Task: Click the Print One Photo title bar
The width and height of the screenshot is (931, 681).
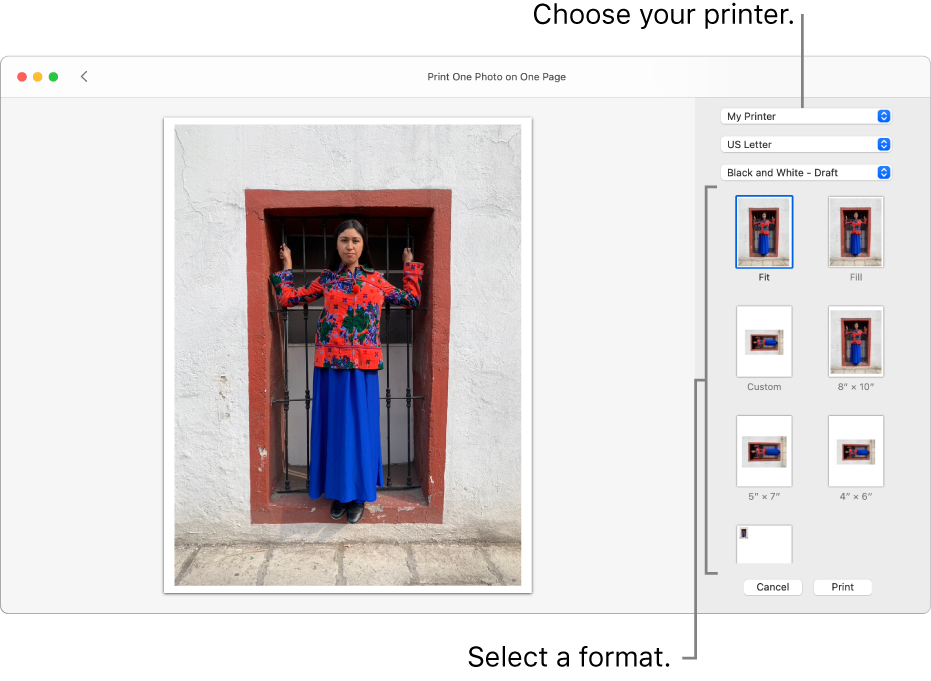Action: pyautogui.click(x=497, y=76)
